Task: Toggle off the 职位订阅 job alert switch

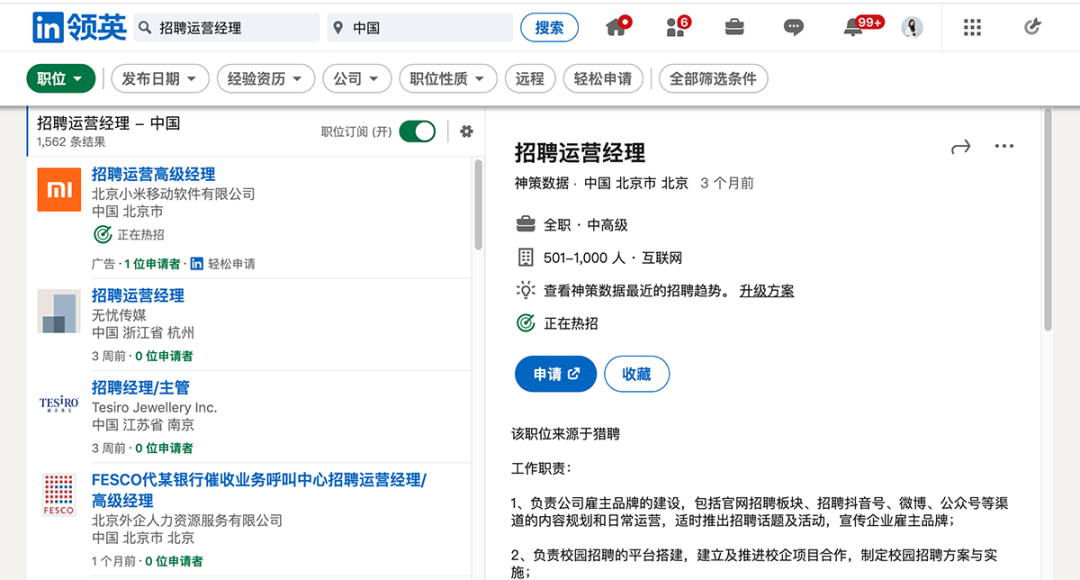Action: pyautogui.click(x=417, y=131)
